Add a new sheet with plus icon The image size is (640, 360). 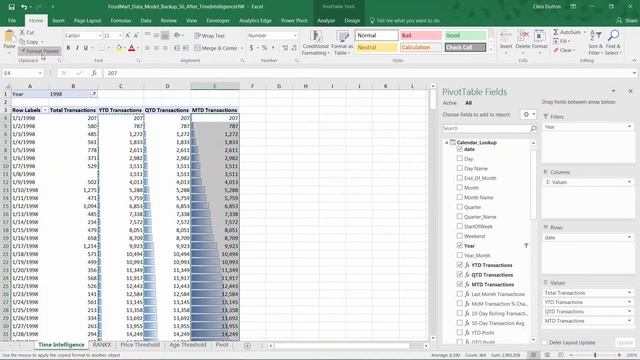[x=247, y=346]
